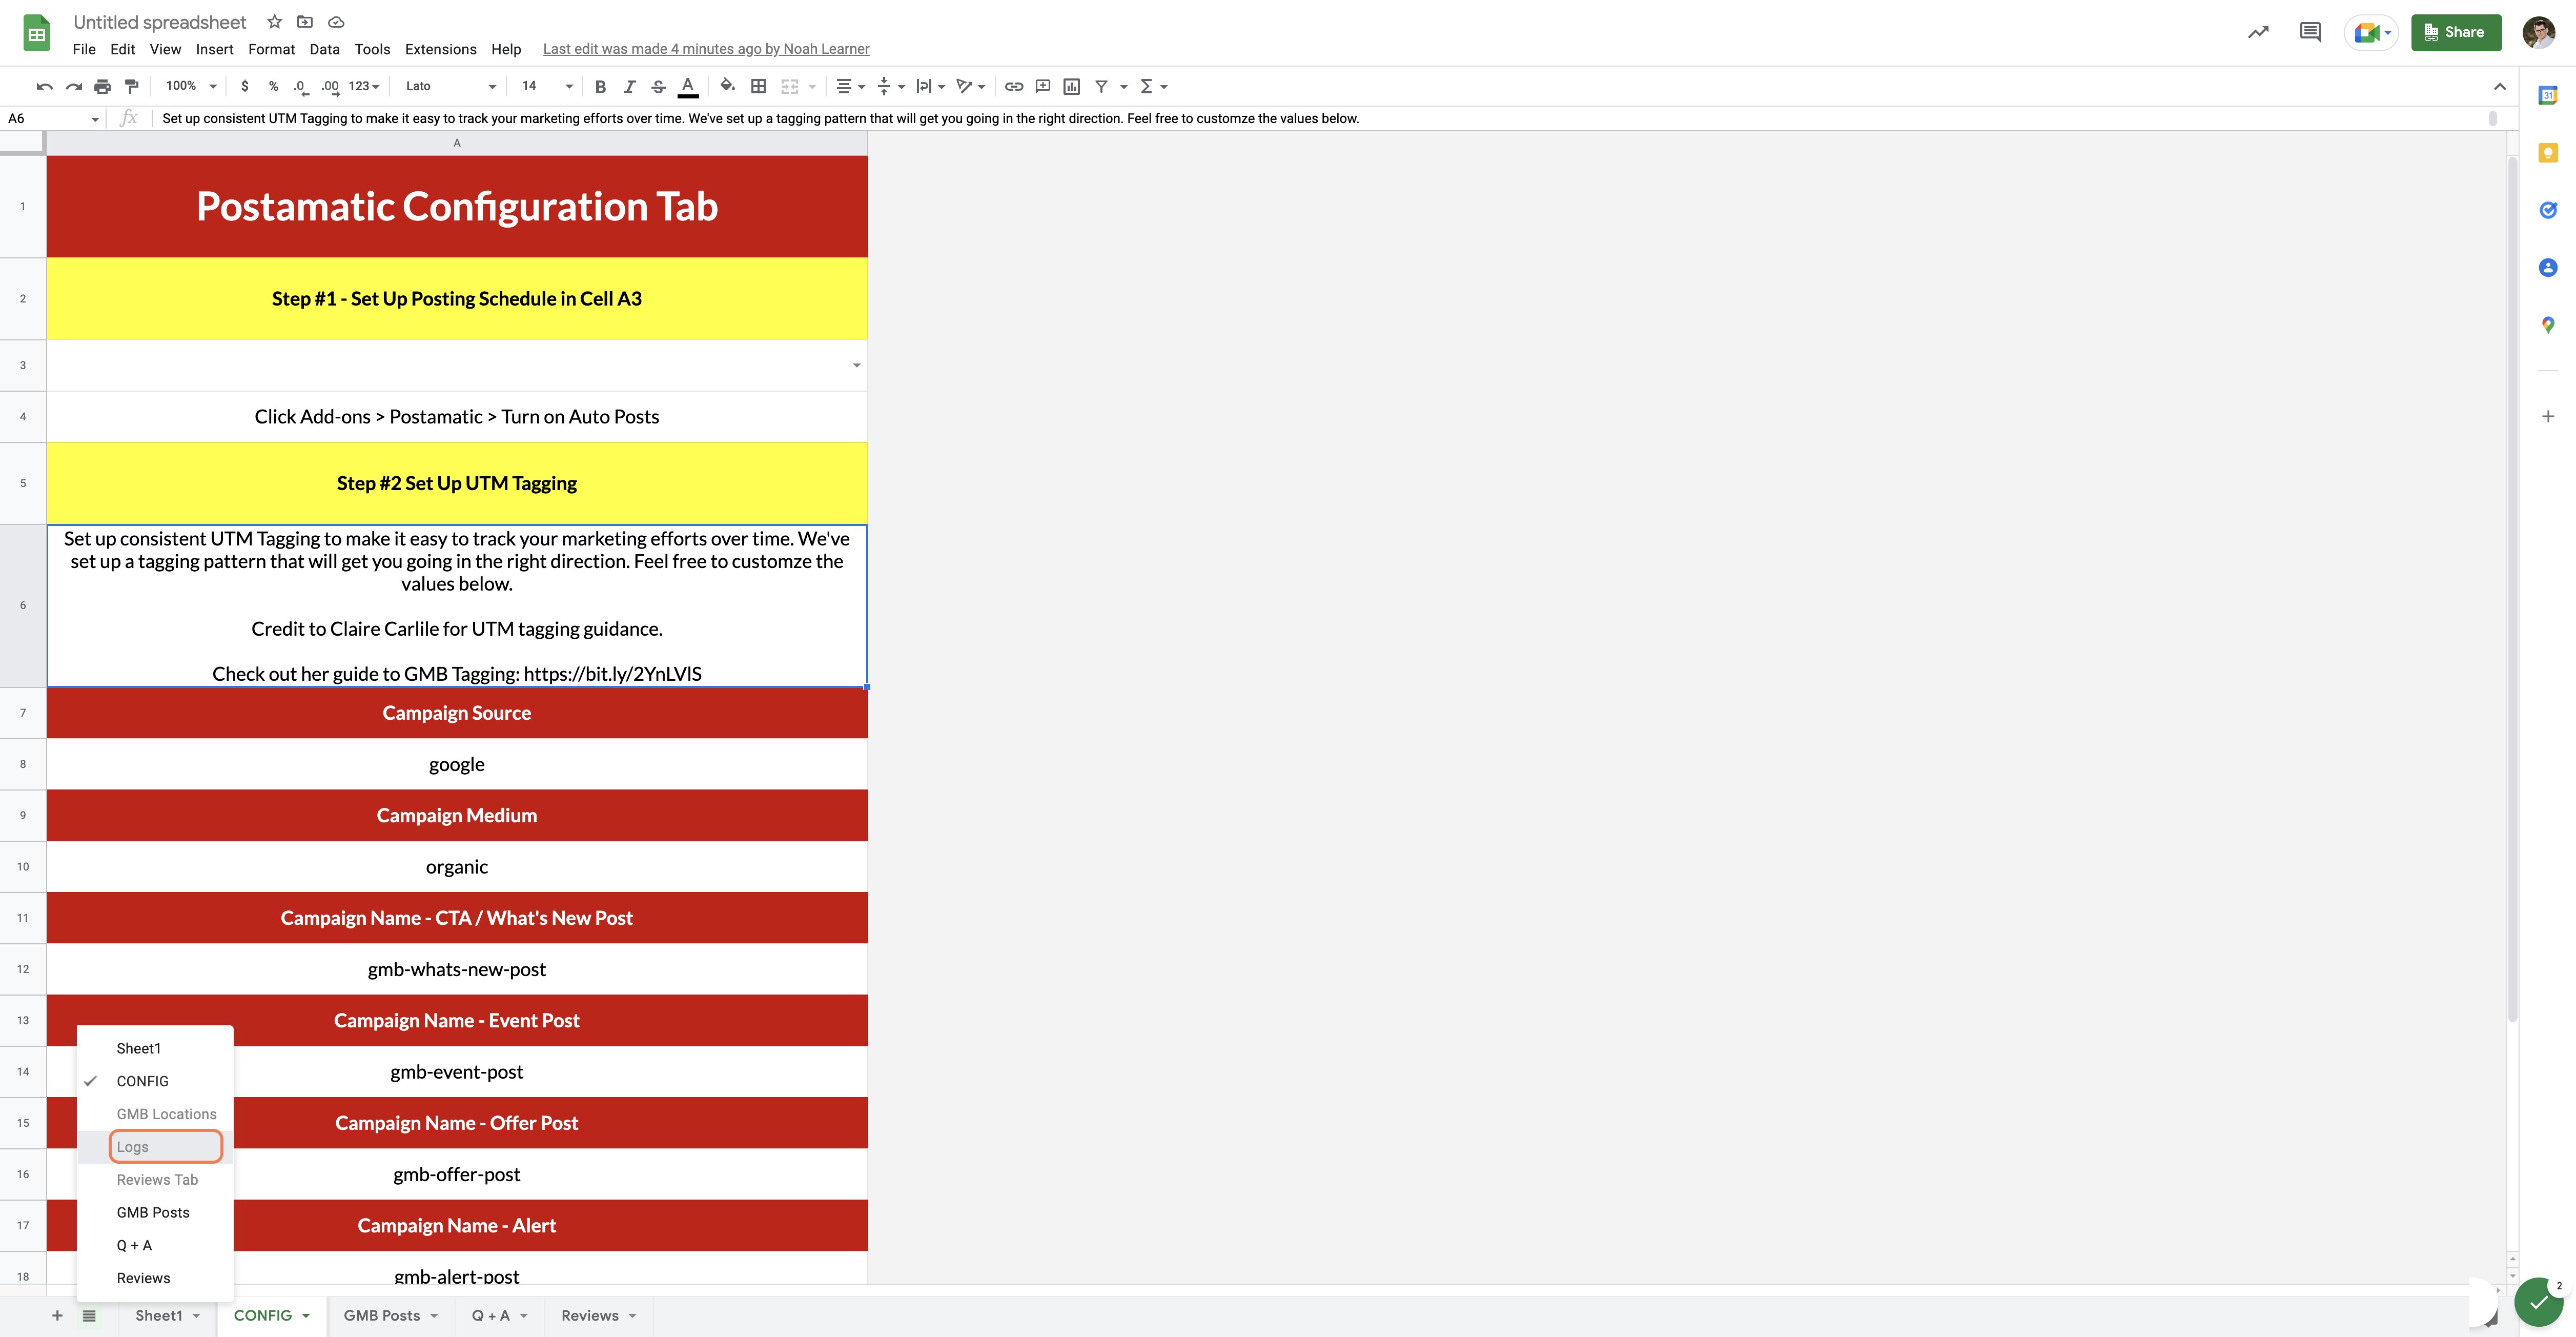Insert a chart from the toolbar
Viewport: 2576px width, 1337px height.
pos(1072,86)
